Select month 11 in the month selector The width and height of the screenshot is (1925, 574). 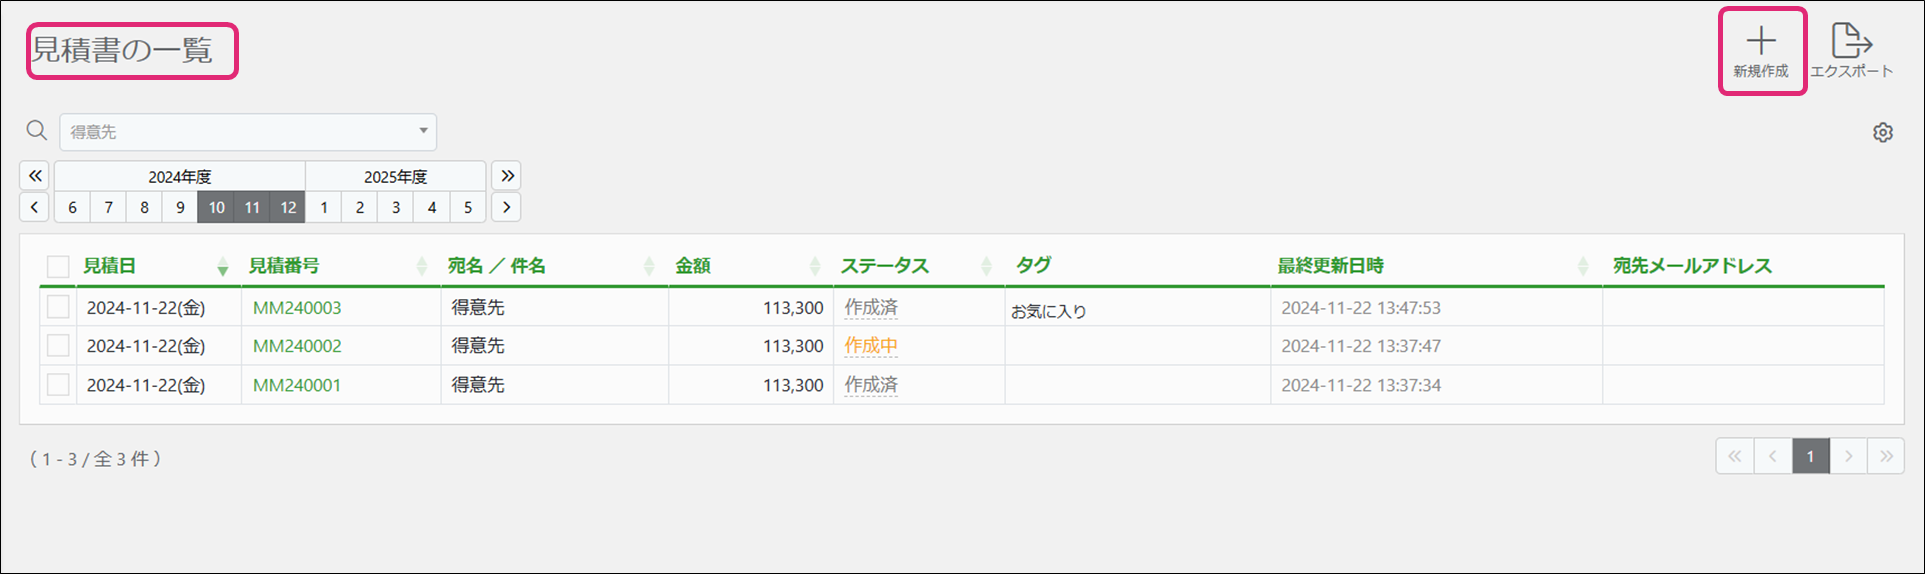(252, 207)
